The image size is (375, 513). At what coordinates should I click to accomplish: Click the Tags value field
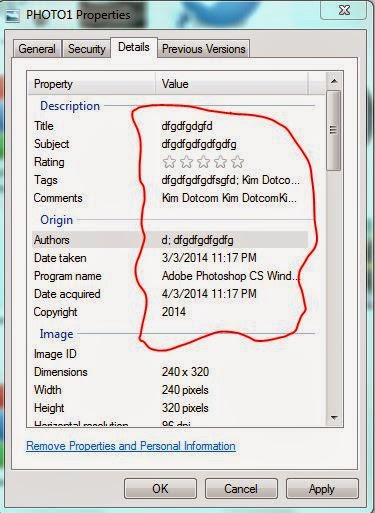point(231,180)
